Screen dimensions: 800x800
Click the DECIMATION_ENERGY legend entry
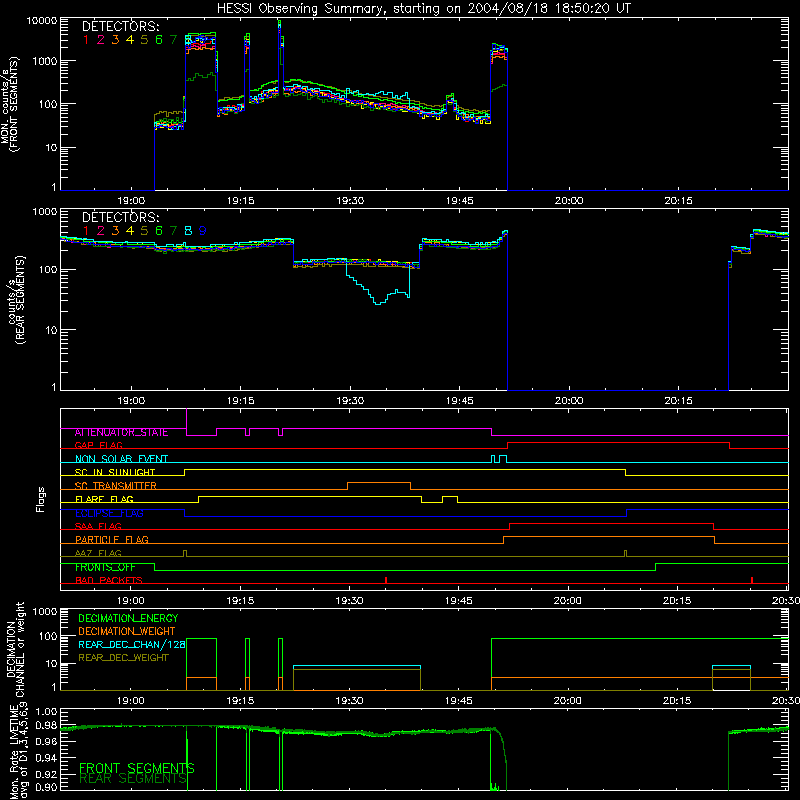128,618
